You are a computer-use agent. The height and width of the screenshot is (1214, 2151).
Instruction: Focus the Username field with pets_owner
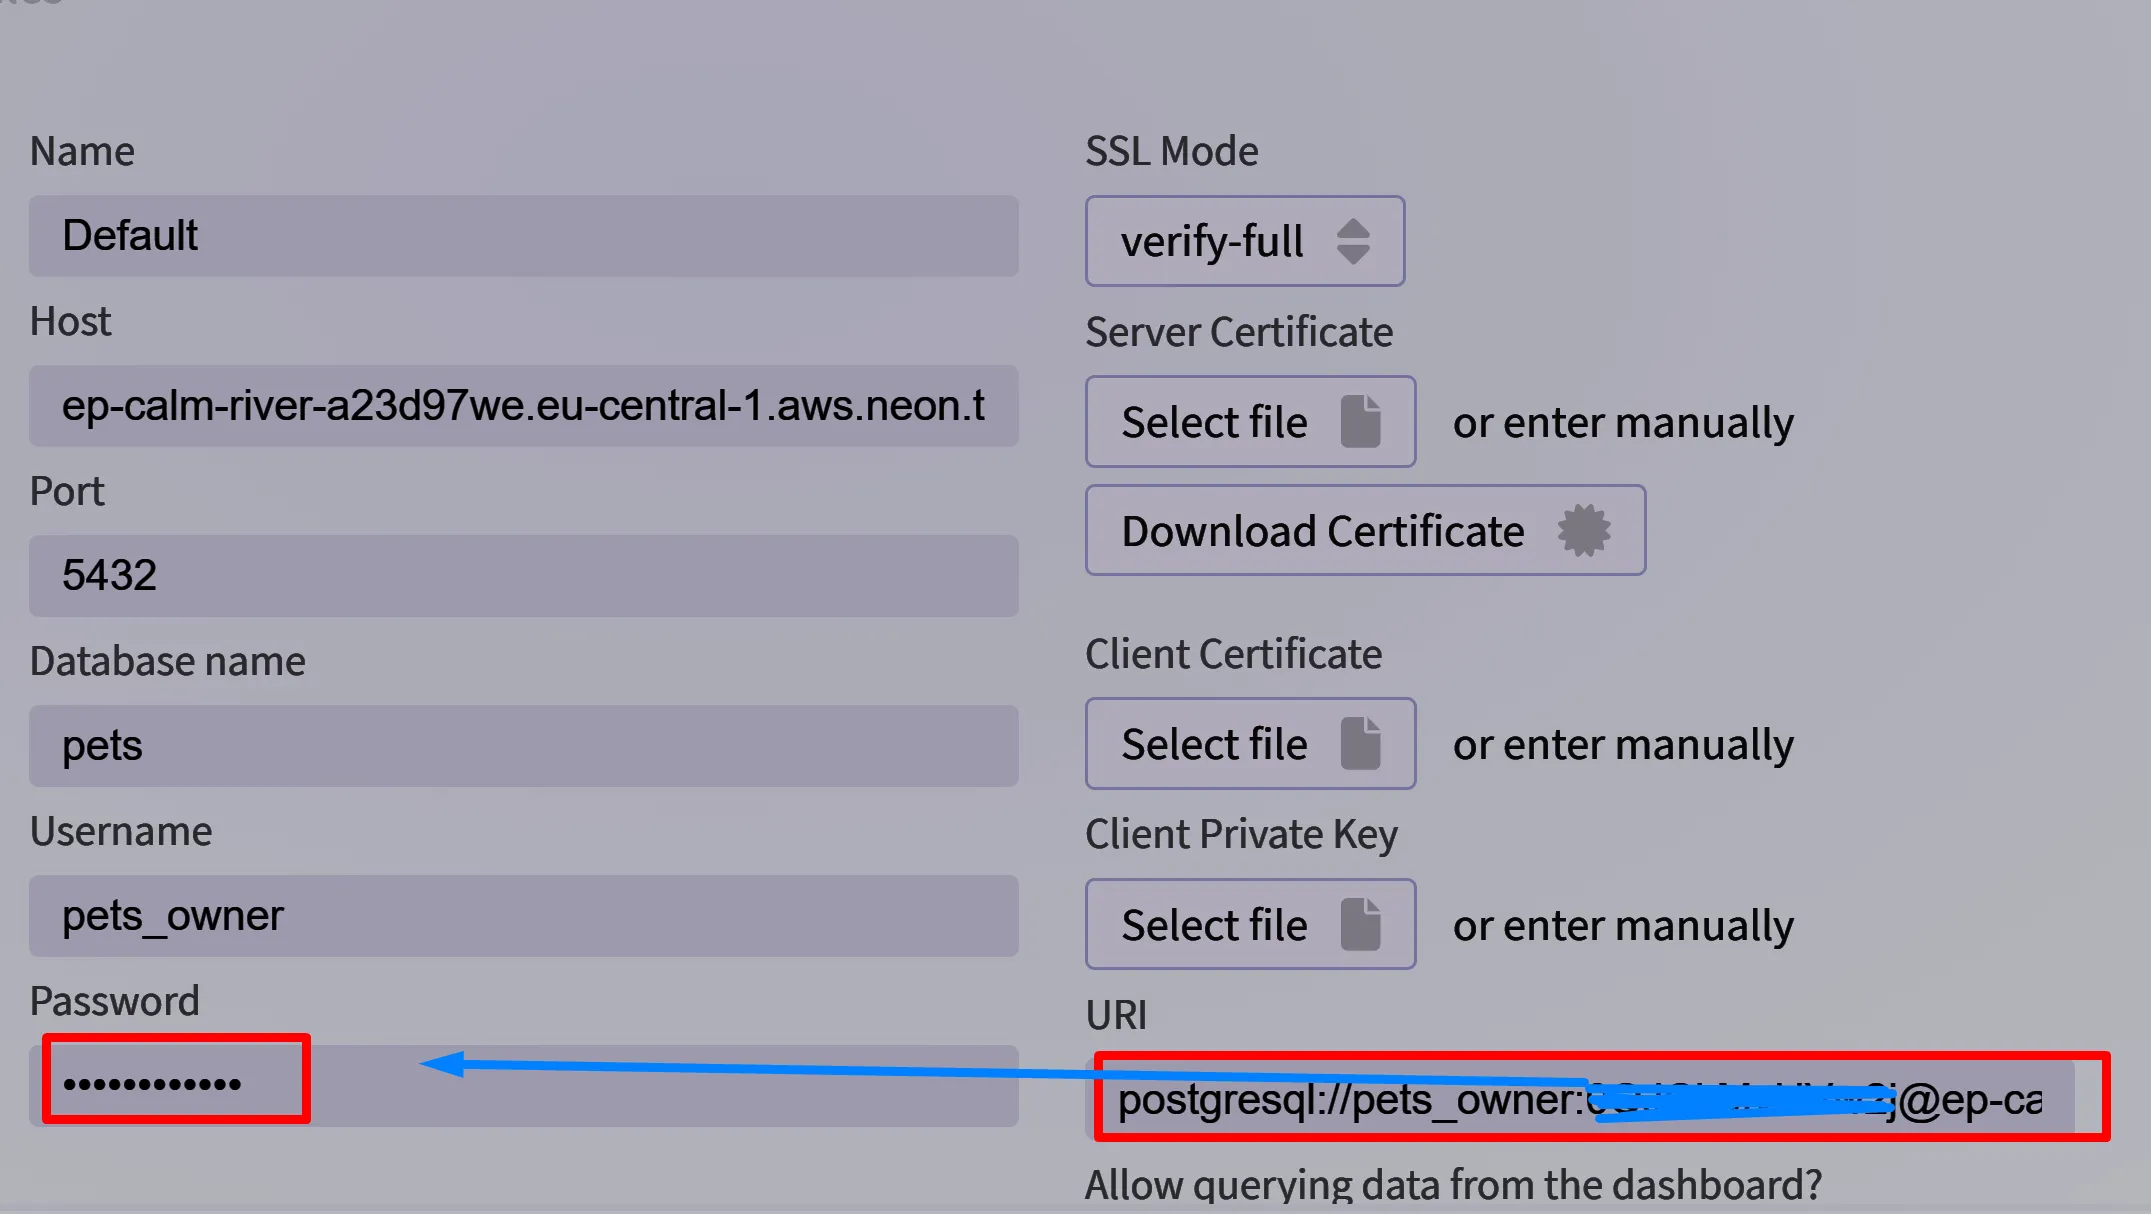click(523, 916)
